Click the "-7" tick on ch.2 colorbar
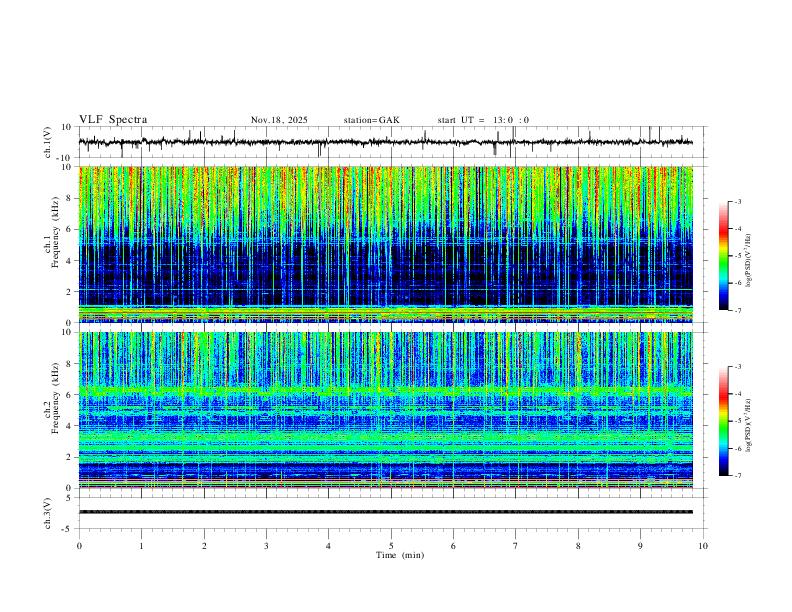 coord(737,476)
